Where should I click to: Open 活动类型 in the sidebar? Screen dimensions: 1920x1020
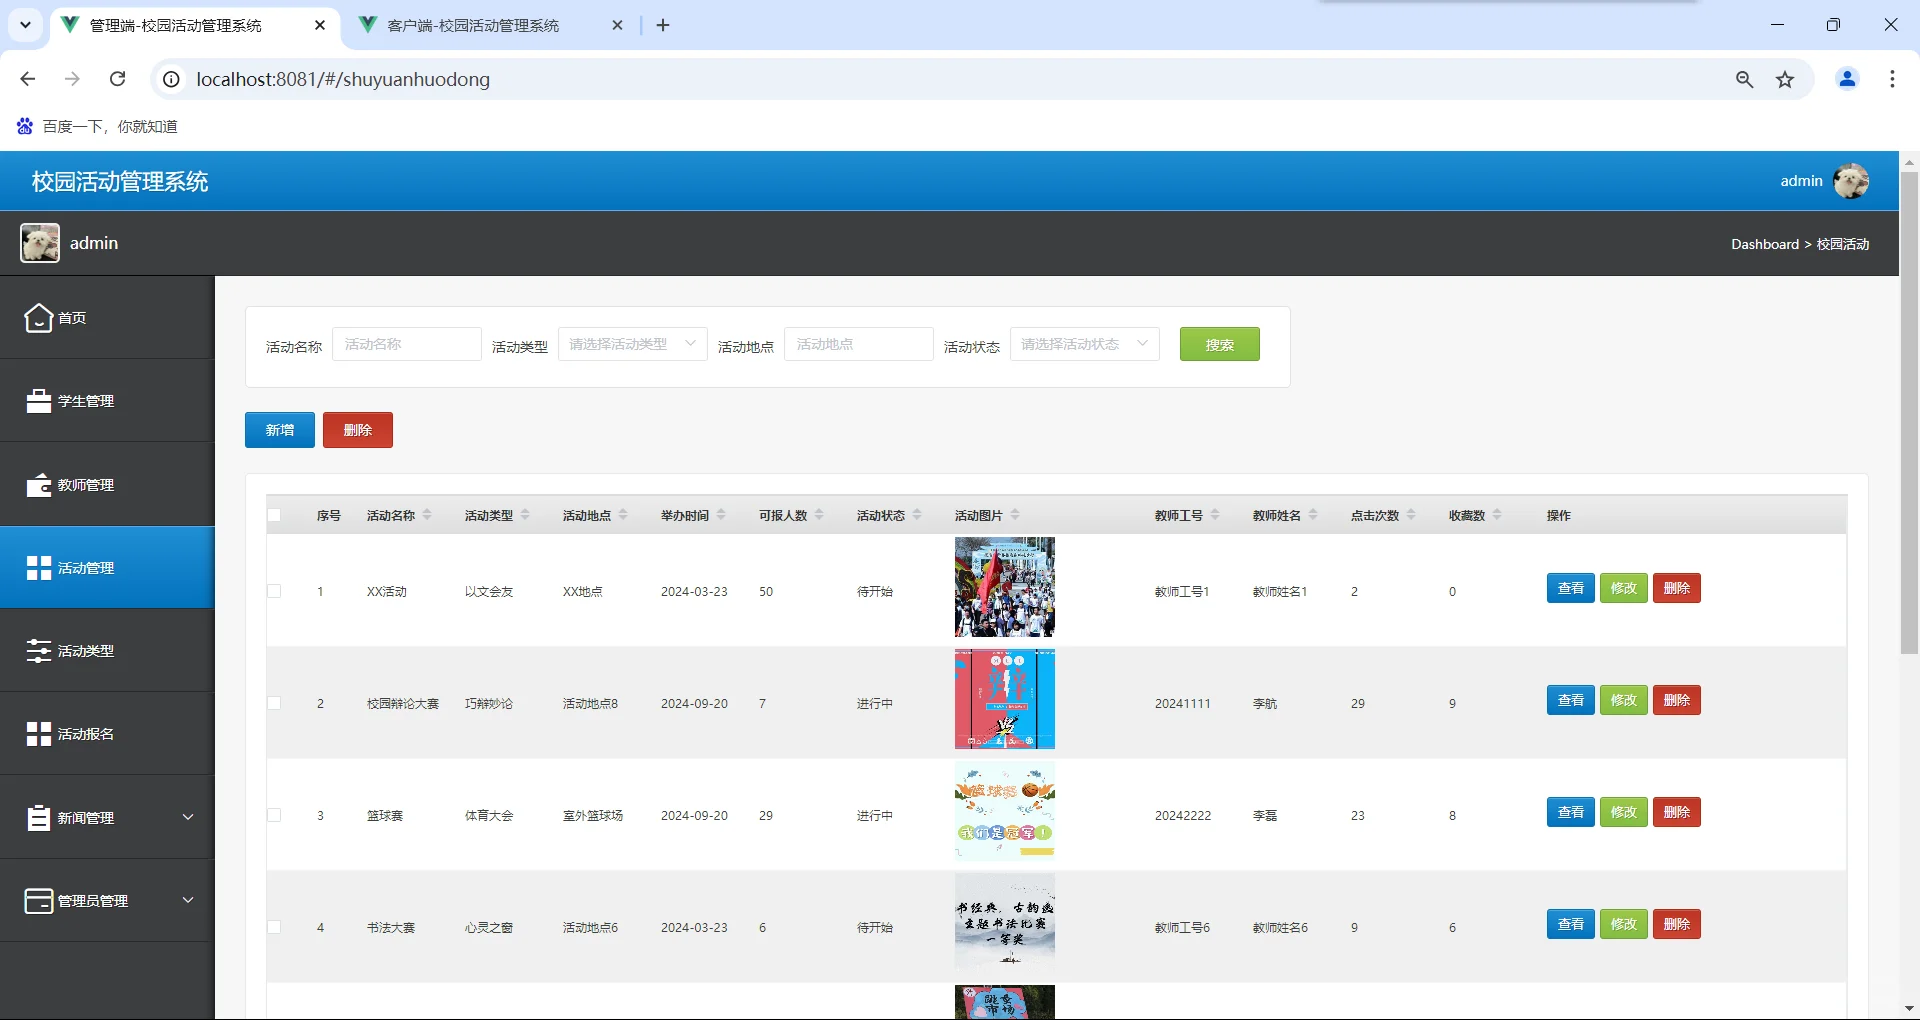107,651
